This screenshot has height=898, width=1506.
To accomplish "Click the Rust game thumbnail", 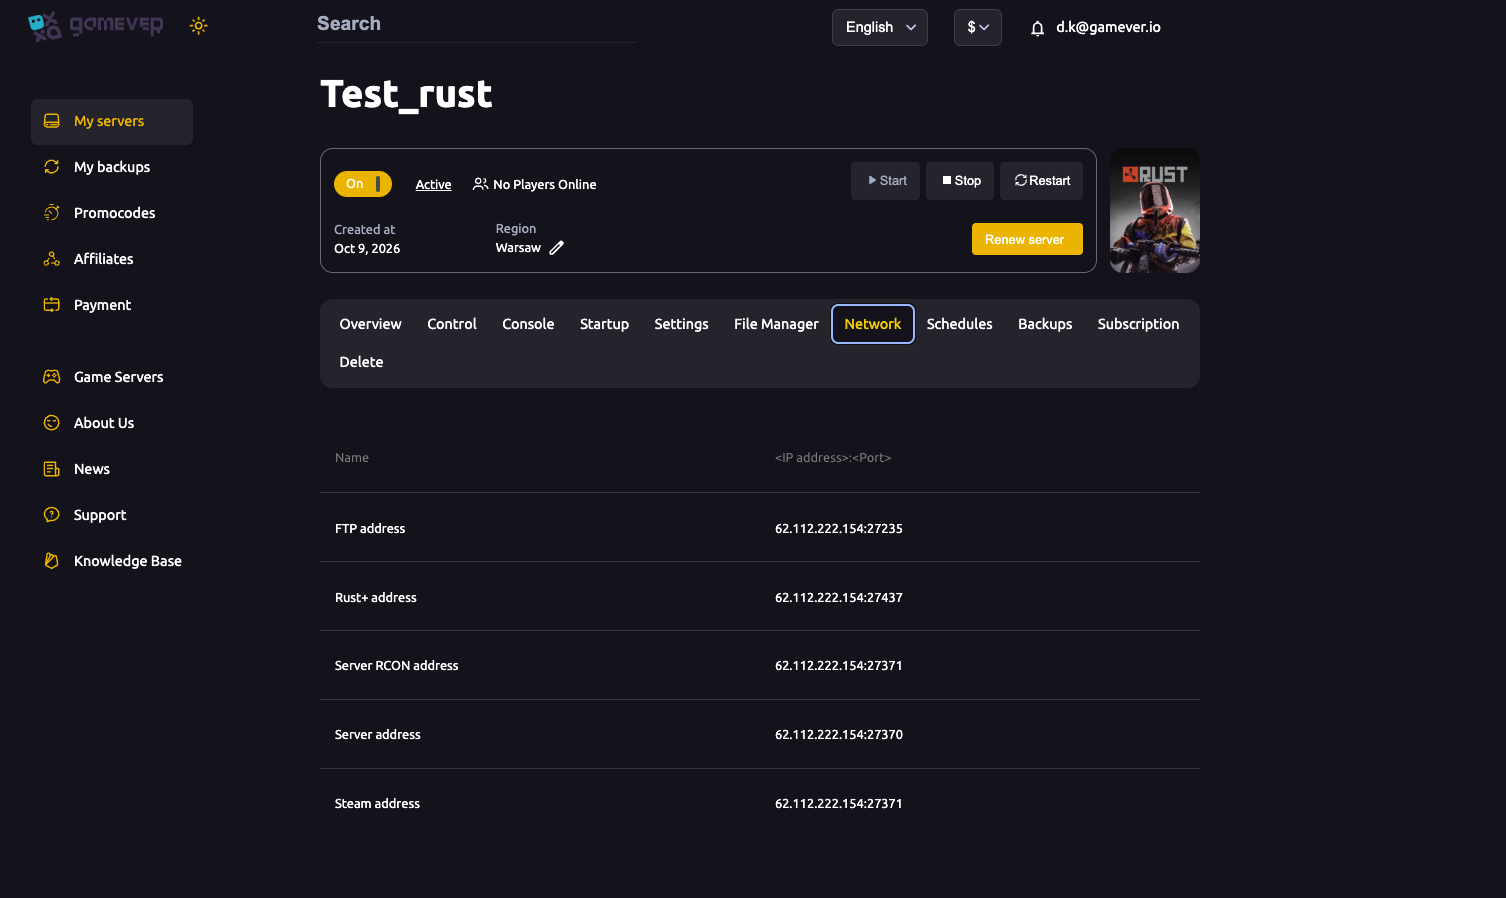I will coord(1155,211).
